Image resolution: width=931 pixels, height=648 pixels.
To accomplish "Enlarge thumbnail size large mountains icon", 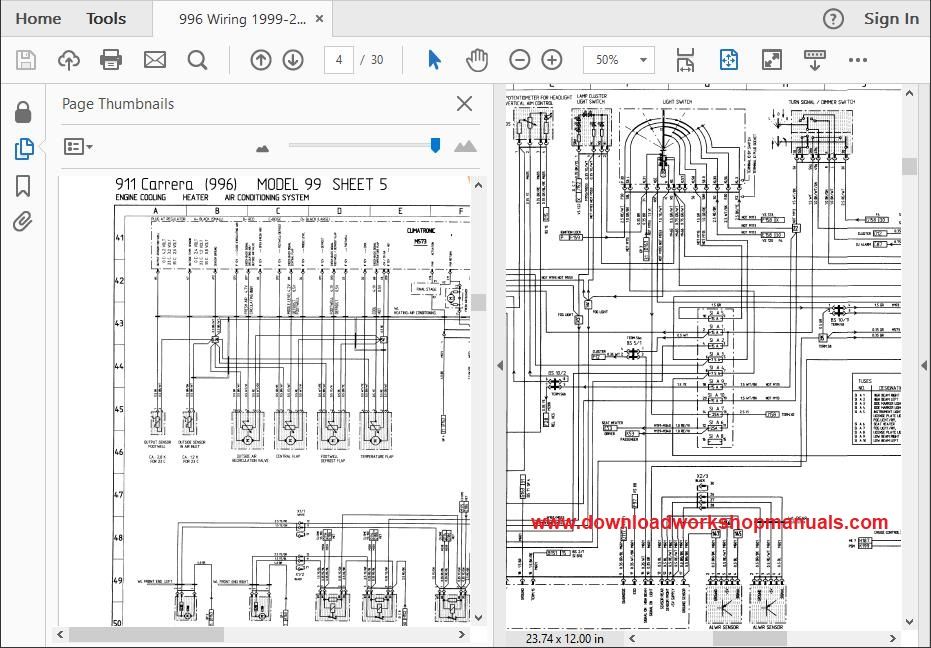I will (465, 146).
